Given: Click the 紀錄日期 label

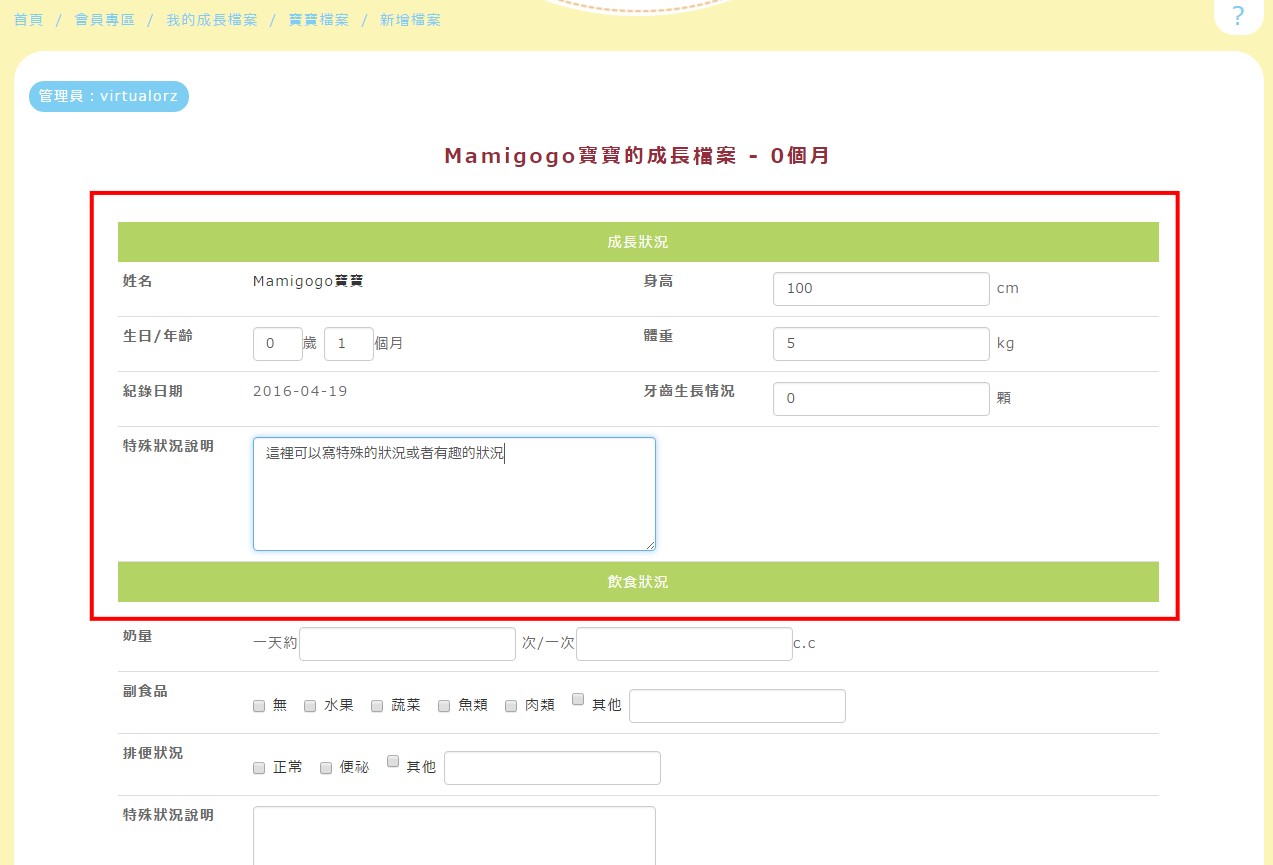Looking at the screenshot, I should pyautogui.click(x=153, y=391).
